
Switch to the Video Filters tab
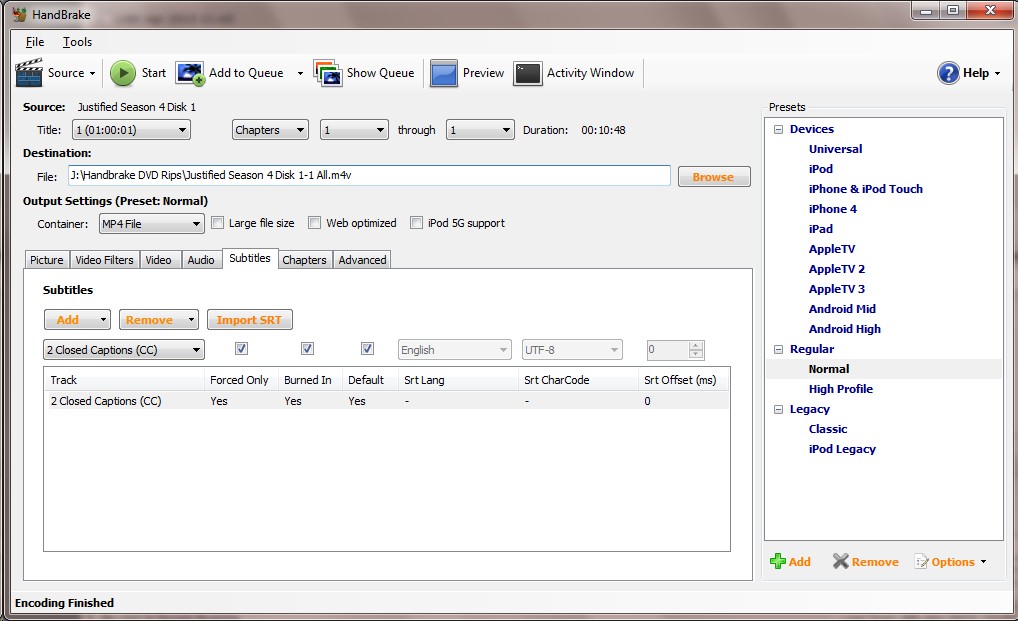pos(105,260)
